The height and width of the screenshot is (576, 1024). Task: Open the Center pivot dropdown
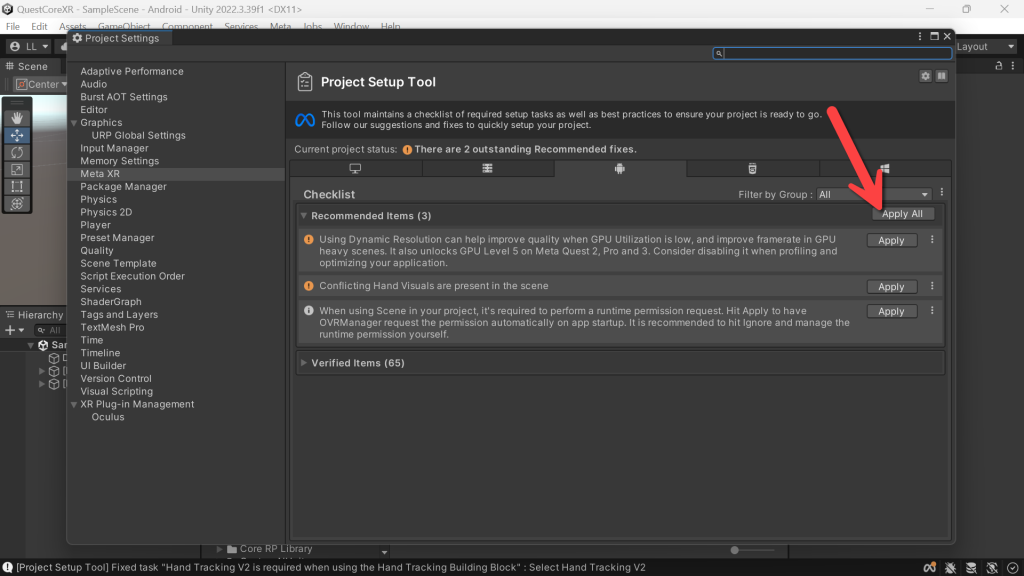click(42, 84)
